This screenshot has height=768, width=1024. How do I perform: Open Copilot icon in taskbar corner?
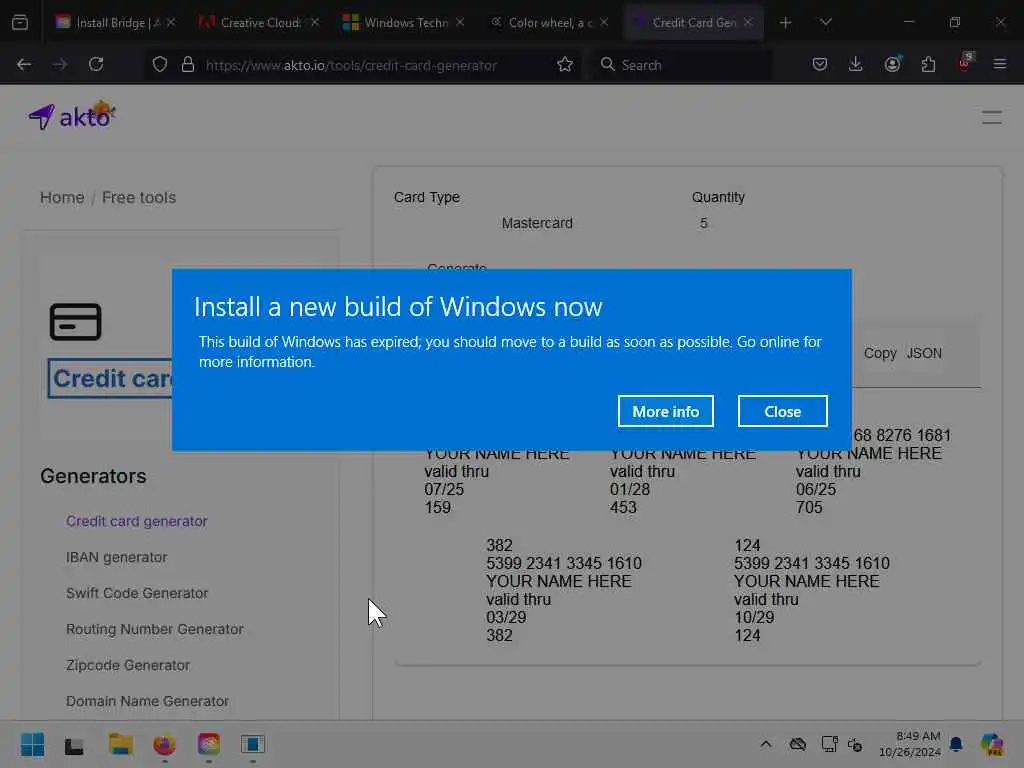click(992, 744)
